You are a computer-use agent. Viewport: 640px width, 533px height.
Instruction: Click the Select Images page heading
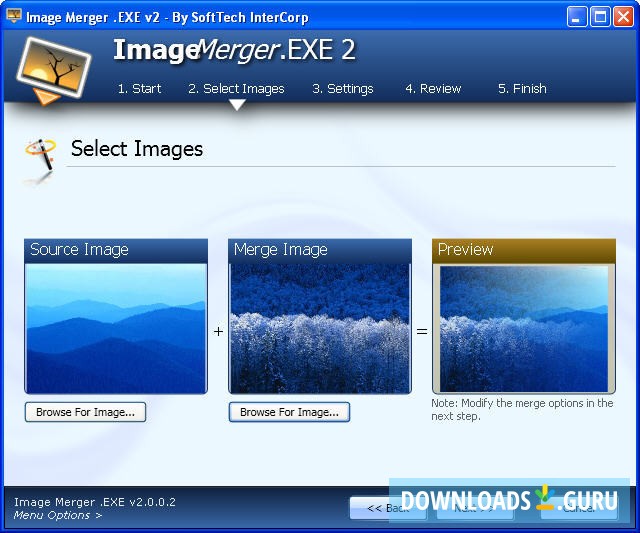[137, 149]
